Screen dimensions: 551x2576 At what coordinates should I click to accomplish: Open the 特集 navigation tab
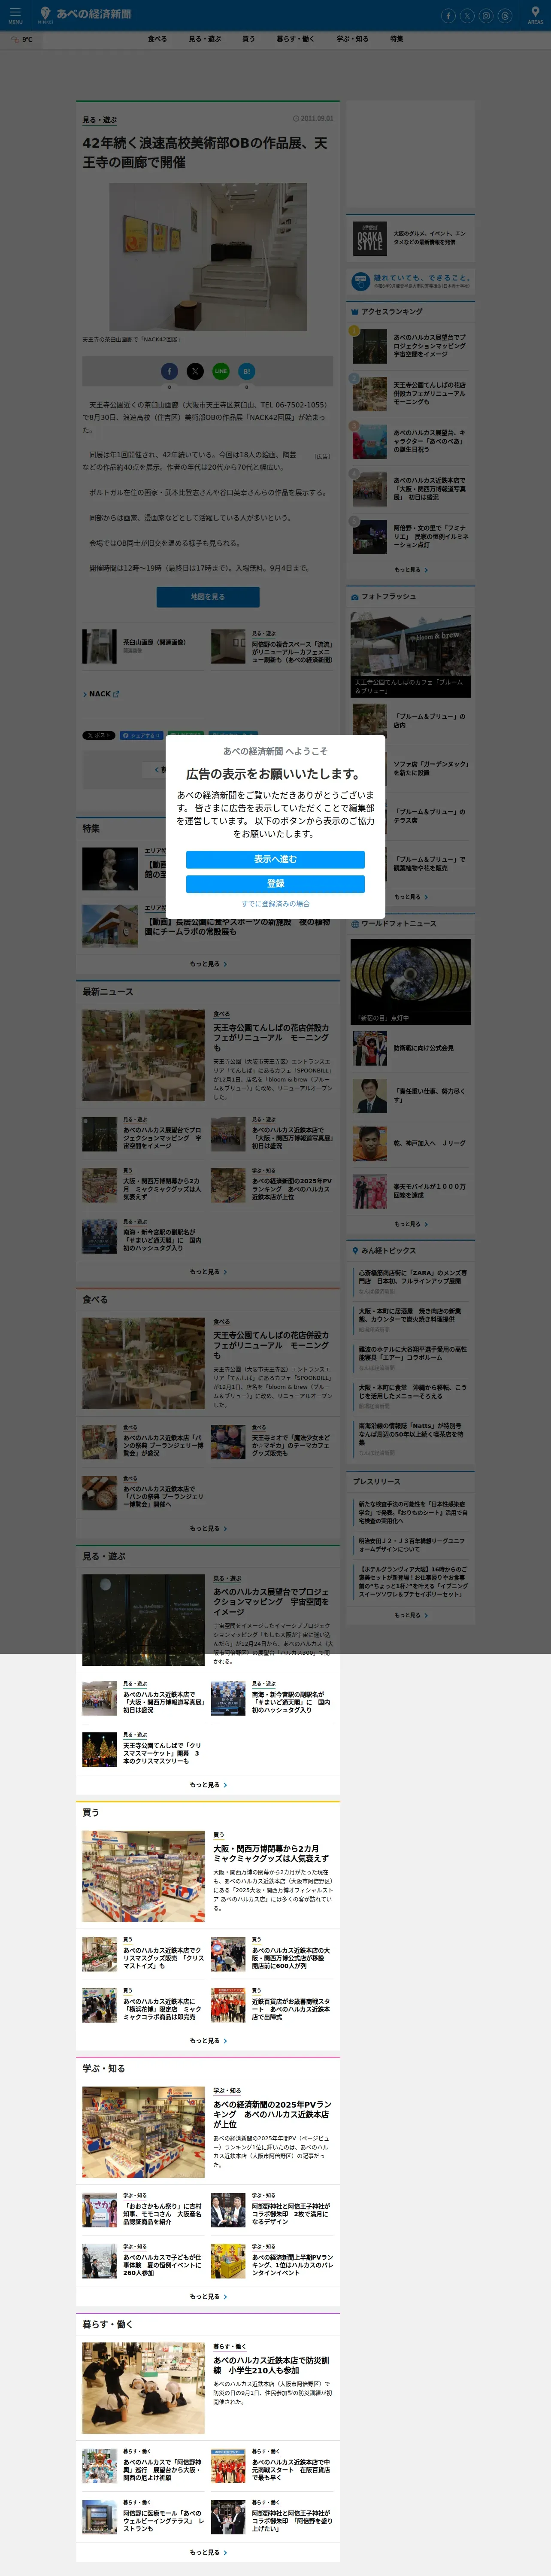pos(397,39)
